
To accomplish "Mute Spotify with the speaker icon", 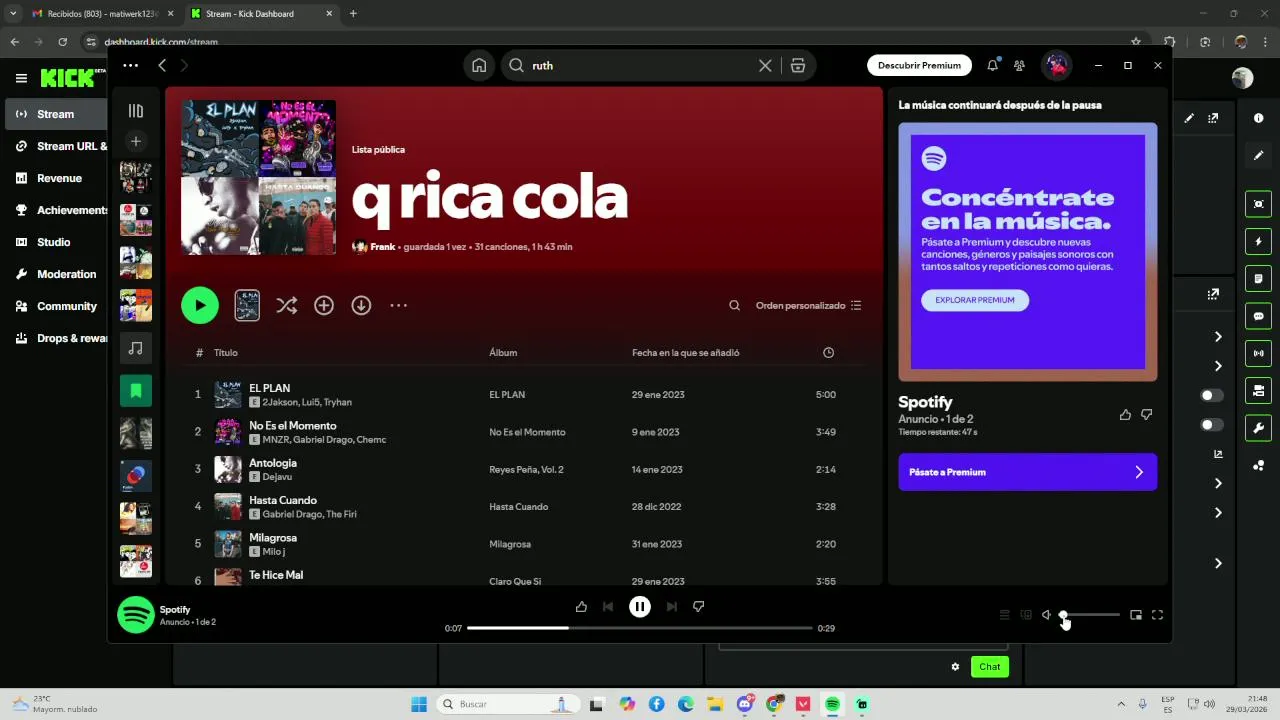I will pyautogui.click(x=1046, y=615).
